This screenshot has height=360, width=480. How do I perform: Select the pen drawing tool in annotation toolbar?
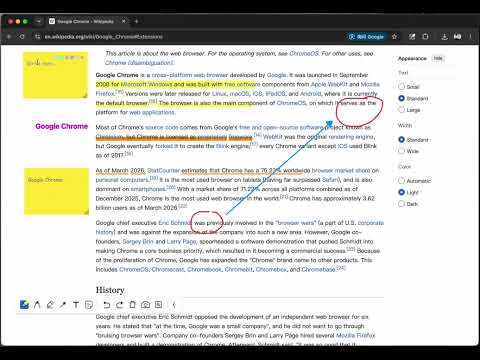pos(37,305)
